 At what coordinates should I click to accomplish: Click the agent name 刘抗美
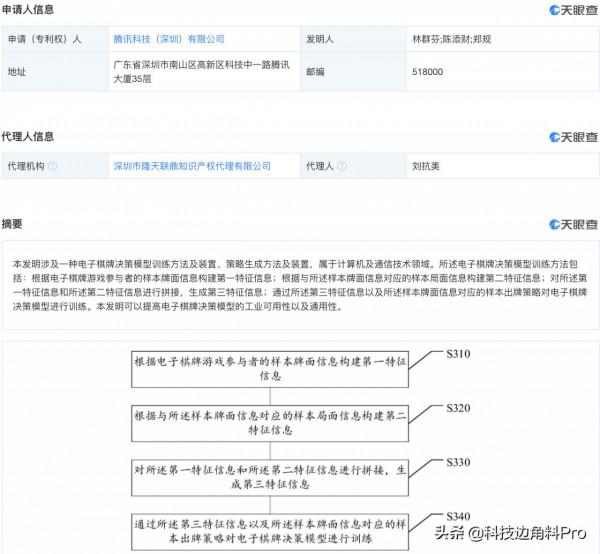(x=426, y=166)
